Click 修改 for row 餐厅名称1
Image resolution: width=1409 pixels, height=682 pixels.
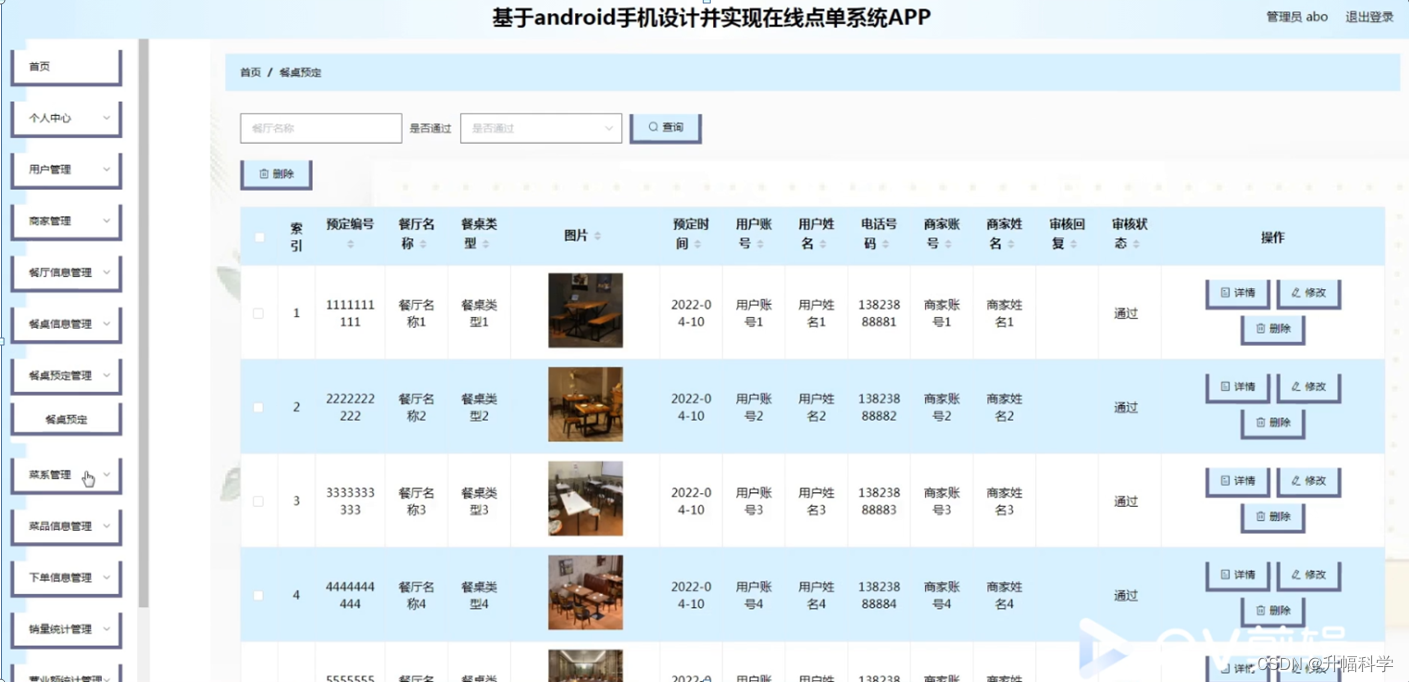1308,294
